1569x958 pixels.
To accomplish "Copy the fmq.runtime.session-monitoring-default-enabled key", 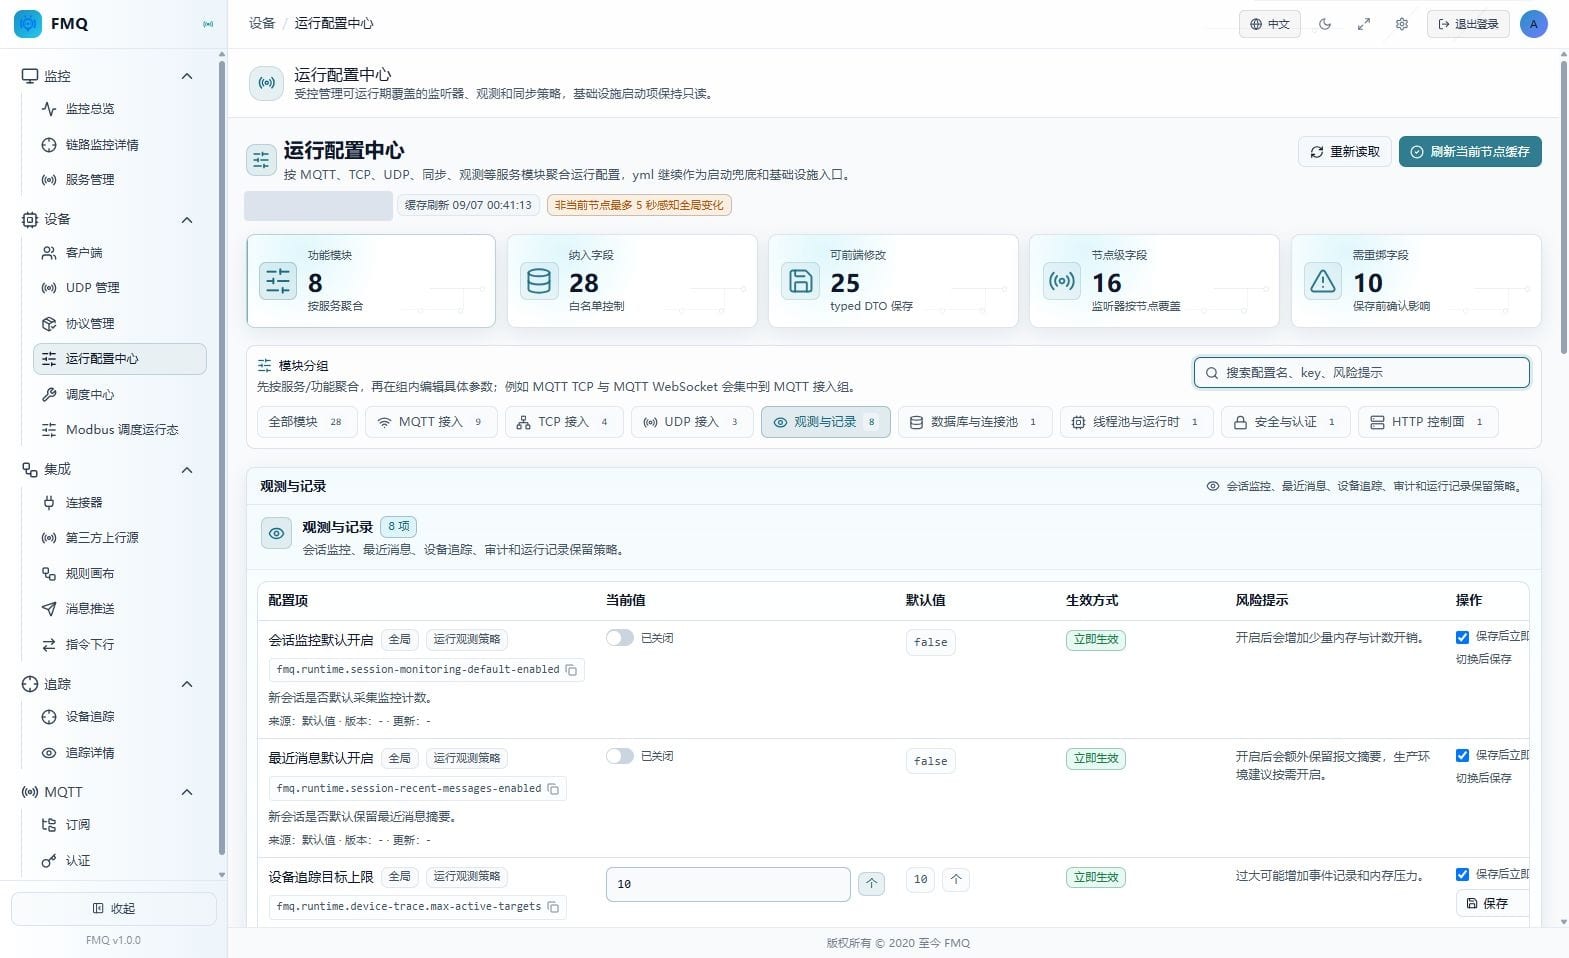I will click(x=571, y=670).
